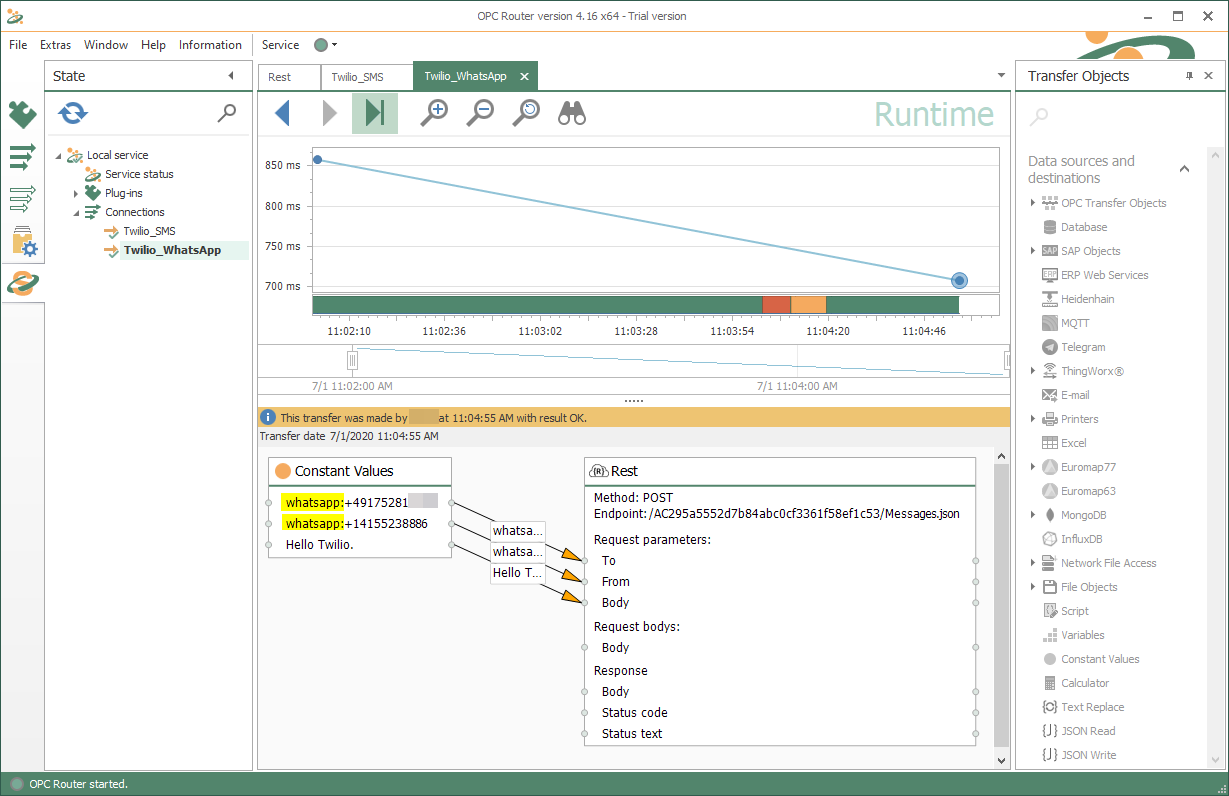Switch to the Twilio_SMS tab
The image size is (1229, 796).
[x=358, y=77]
